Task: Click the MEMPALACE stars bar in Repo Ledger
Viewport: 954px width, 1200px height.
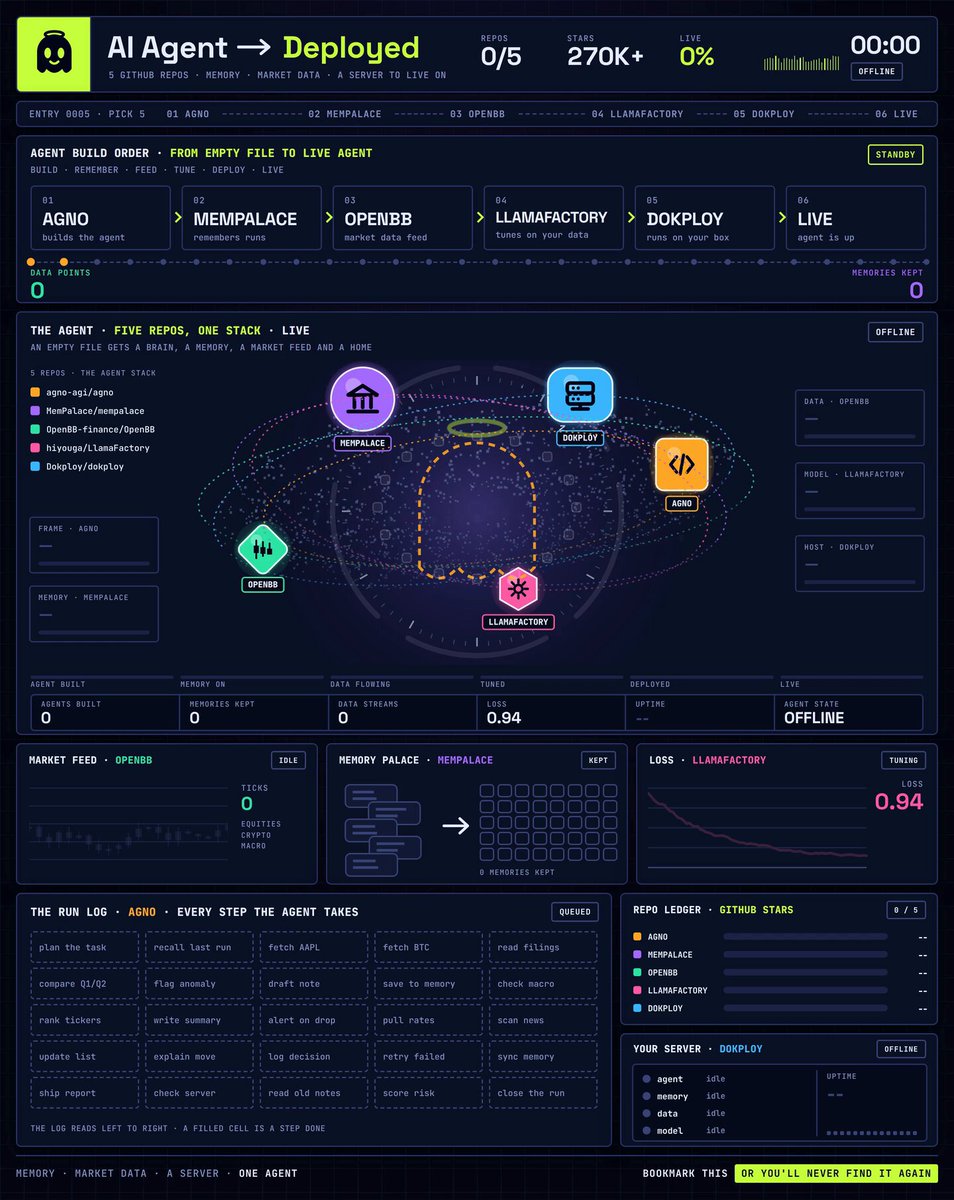Action: (x=805, y=955)
